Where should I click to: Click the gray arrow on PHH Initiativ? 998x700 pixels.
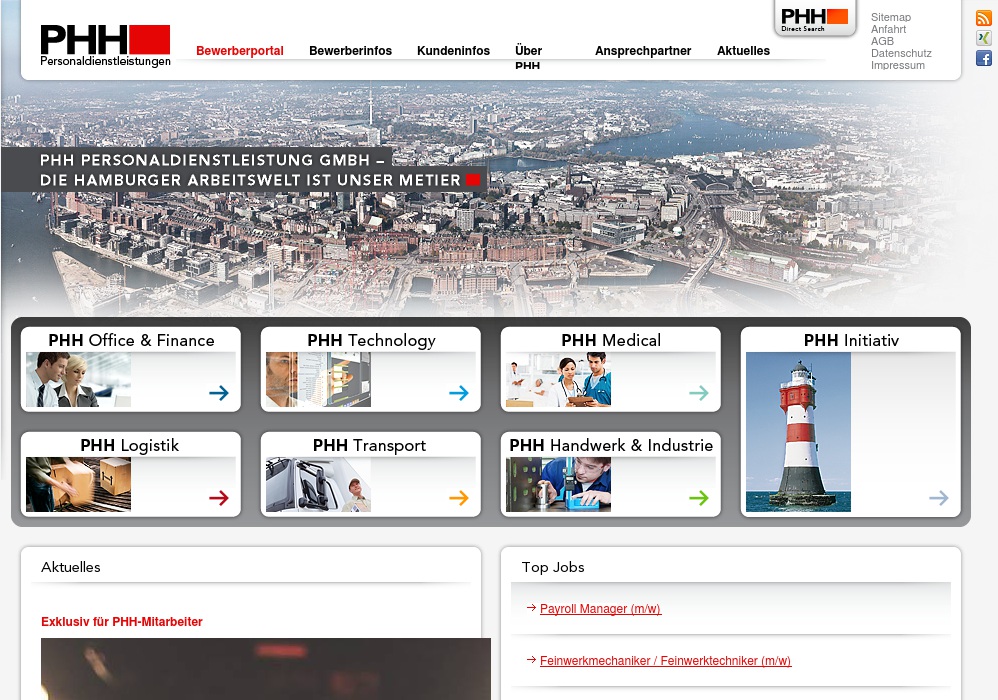pyautogui.click(x=938, y=498)
